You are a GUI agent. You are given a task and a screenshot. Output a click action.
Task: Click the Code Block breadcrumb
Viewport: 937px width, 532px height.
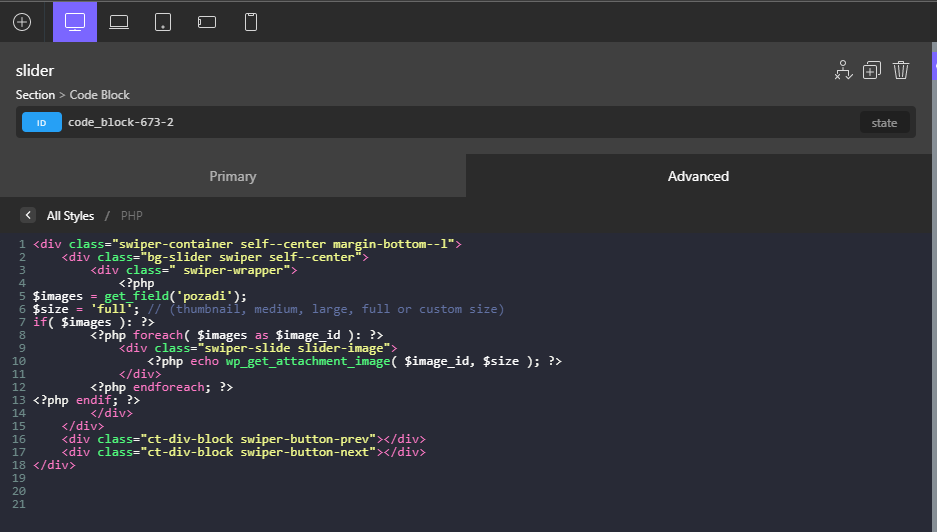(99, 94)
